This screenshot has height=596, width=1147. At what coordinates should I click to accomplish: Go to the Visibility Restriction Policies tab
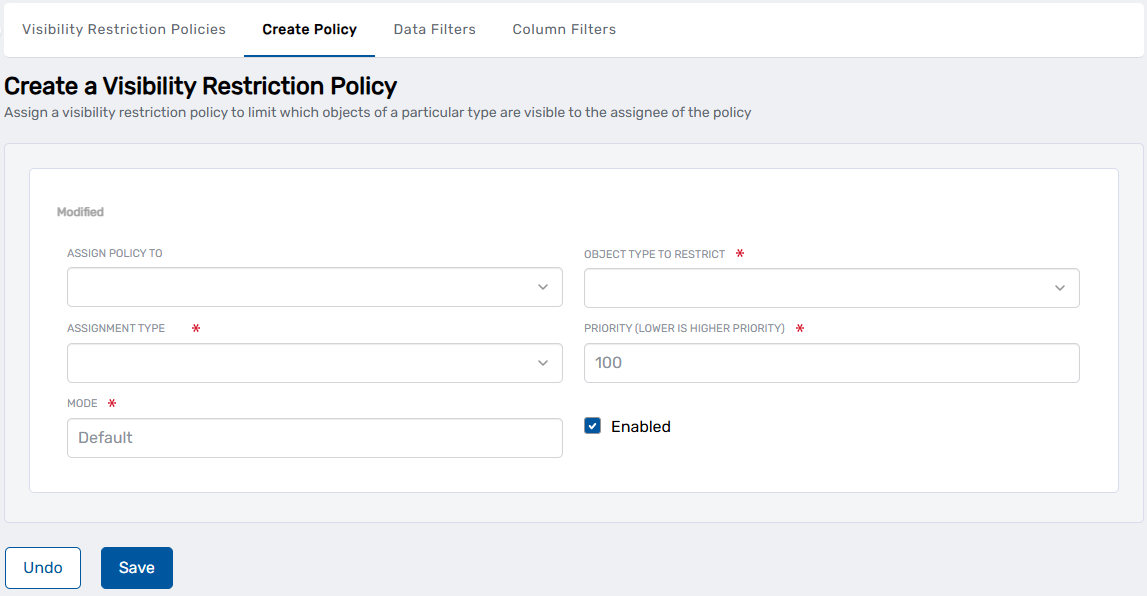pos(123,29)
